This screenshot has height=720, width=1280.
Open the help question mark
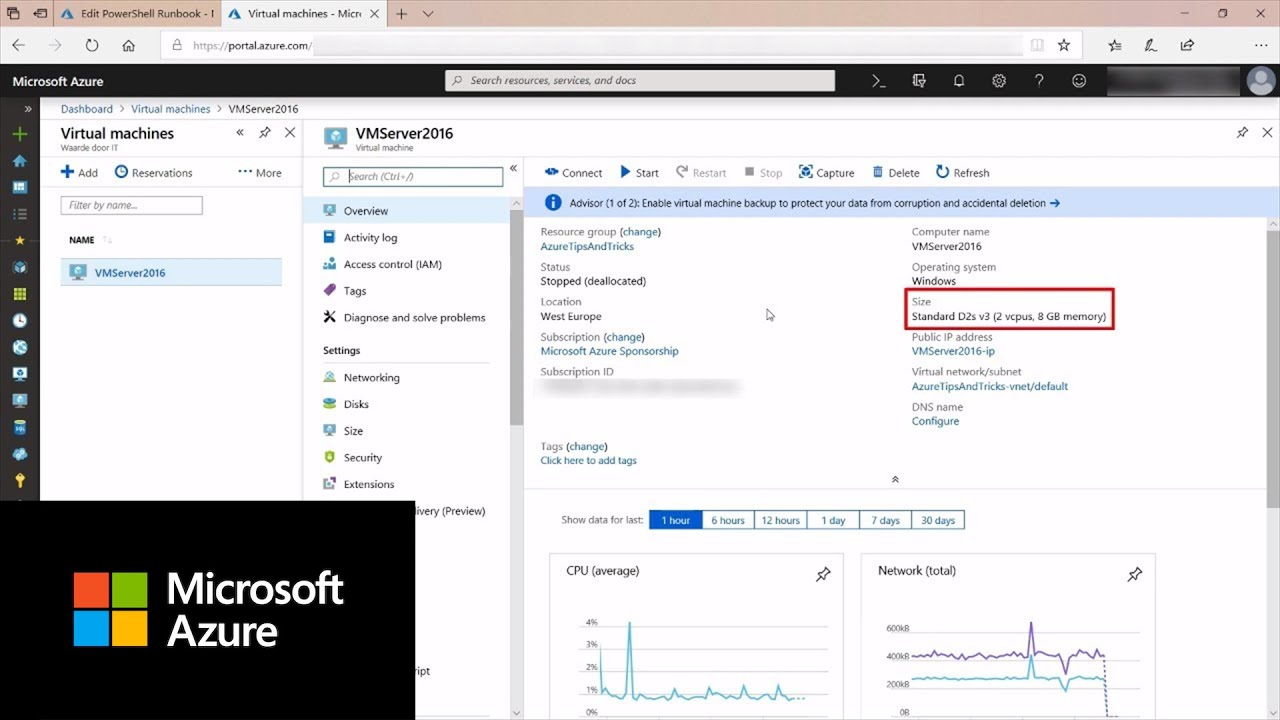1039,81
